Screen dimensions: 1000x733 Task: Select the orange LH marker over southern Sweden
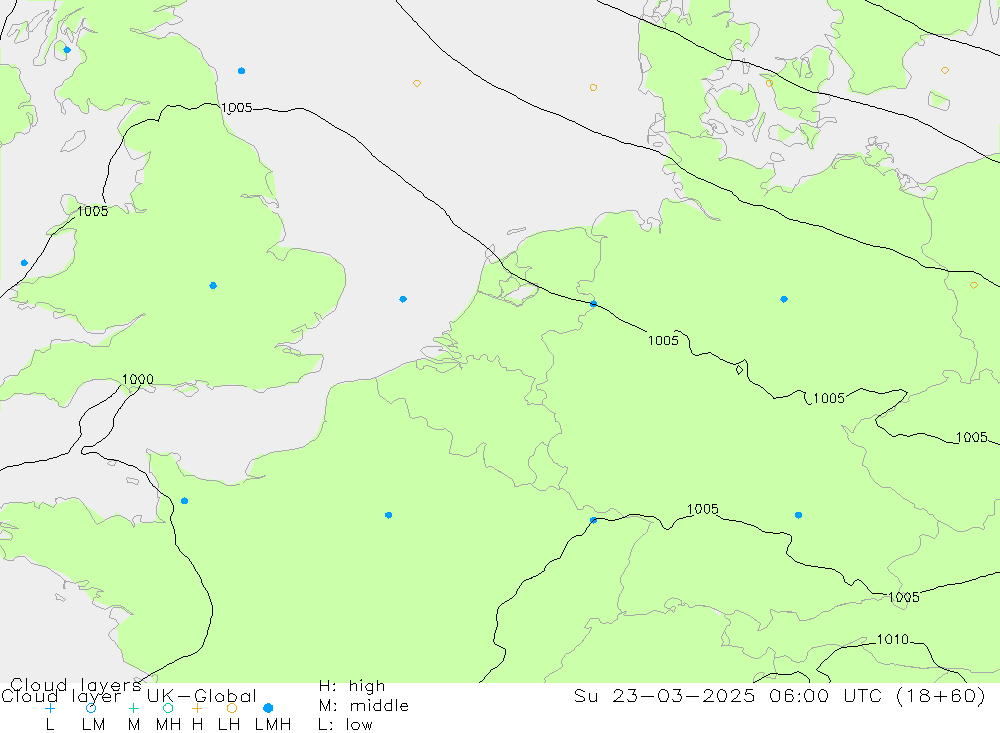[x=945, y=70]
